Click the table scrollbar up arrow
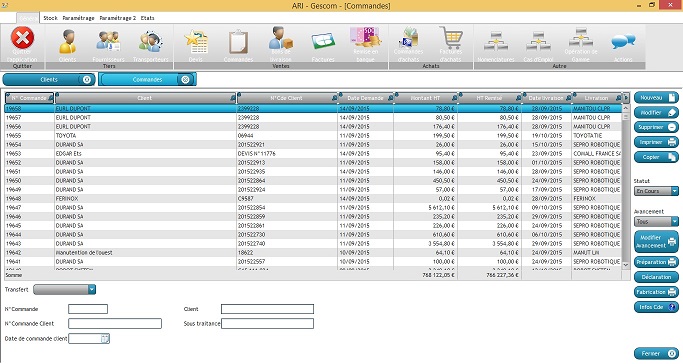This screenshot has height=364, width=683. (x=626, y=108)
